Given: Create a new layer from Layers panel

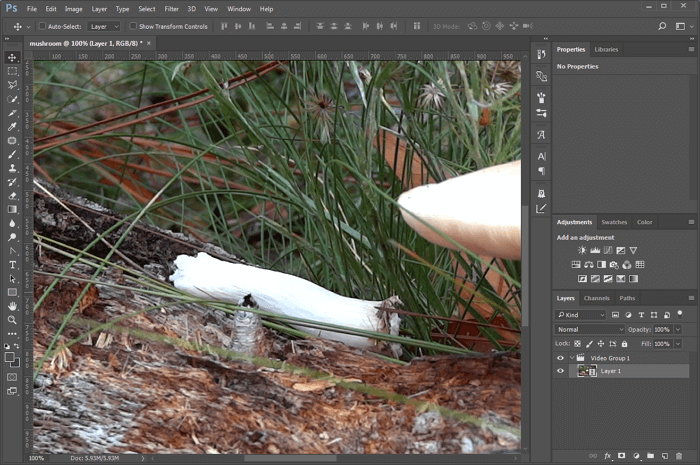Looking at the screenshot, I should (x=664, y=456).
